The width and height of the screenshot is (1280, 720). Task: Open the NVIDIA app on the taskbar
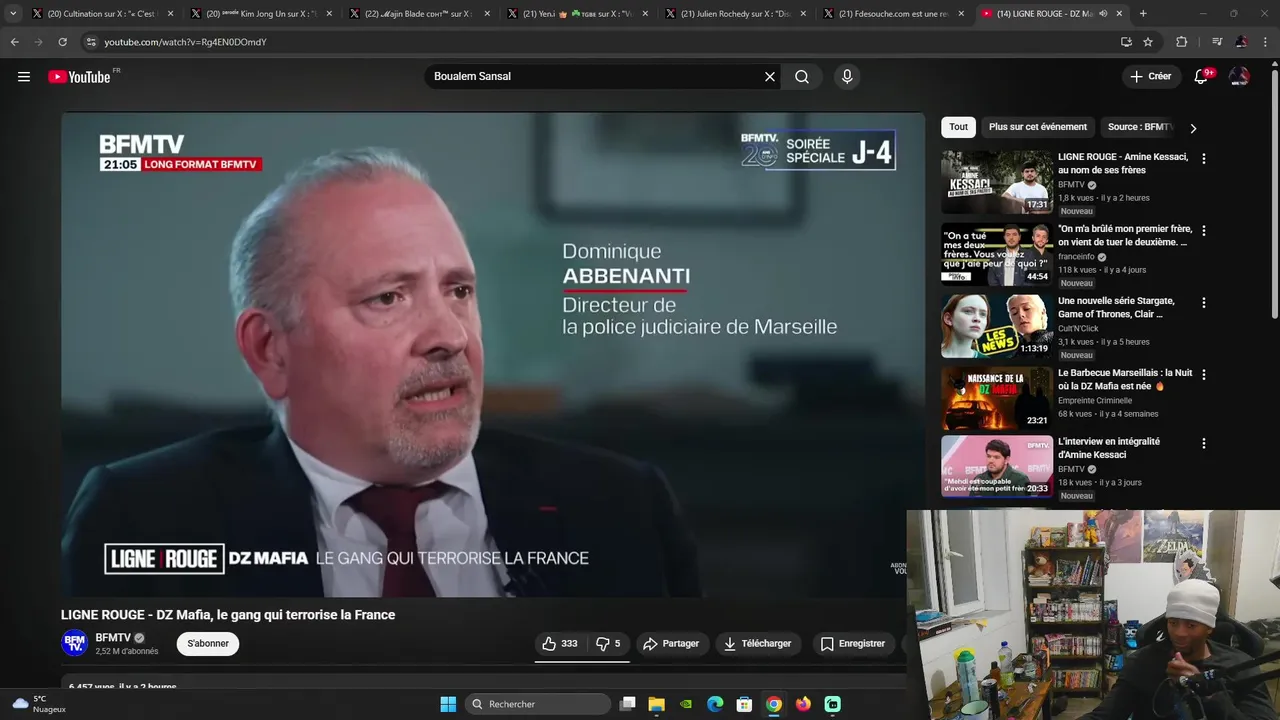click(686, 704)
